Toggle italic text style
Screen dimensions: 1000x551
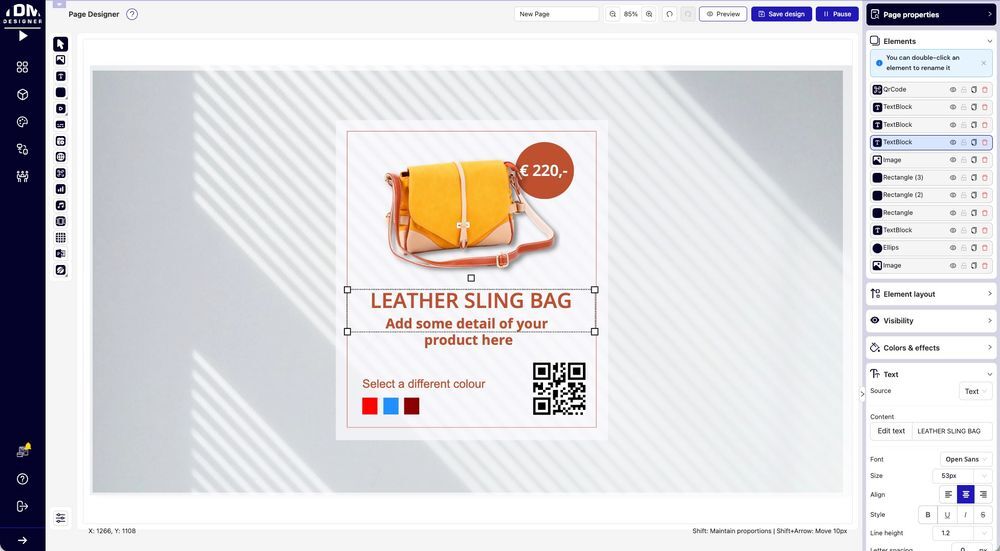tap(965, 515)
